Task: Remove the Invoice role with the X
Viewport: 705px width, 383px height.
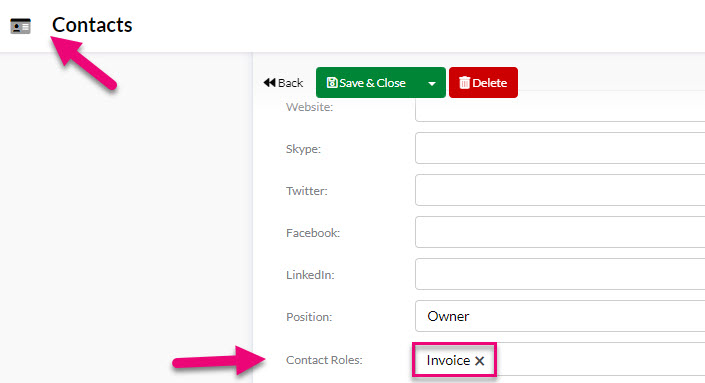Action: point(480,361)
